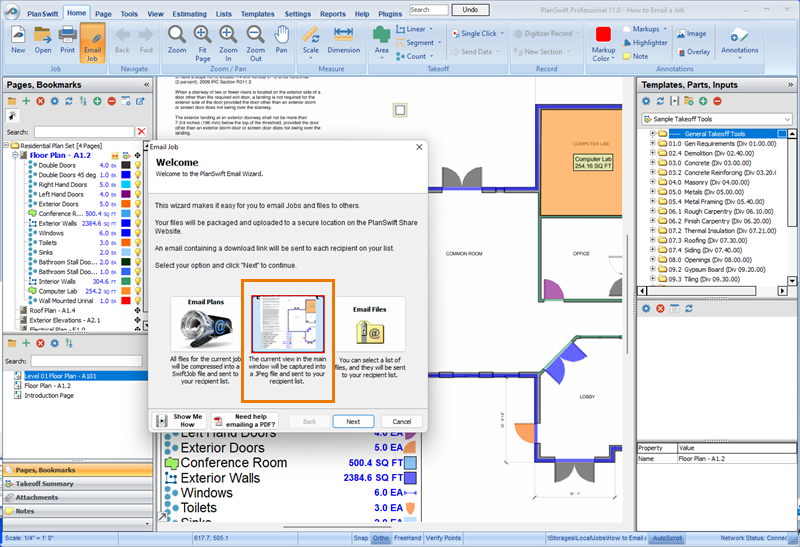Click the Dimension measure tool
Viewport: 800px width, 547px height.
coord(343,40)
